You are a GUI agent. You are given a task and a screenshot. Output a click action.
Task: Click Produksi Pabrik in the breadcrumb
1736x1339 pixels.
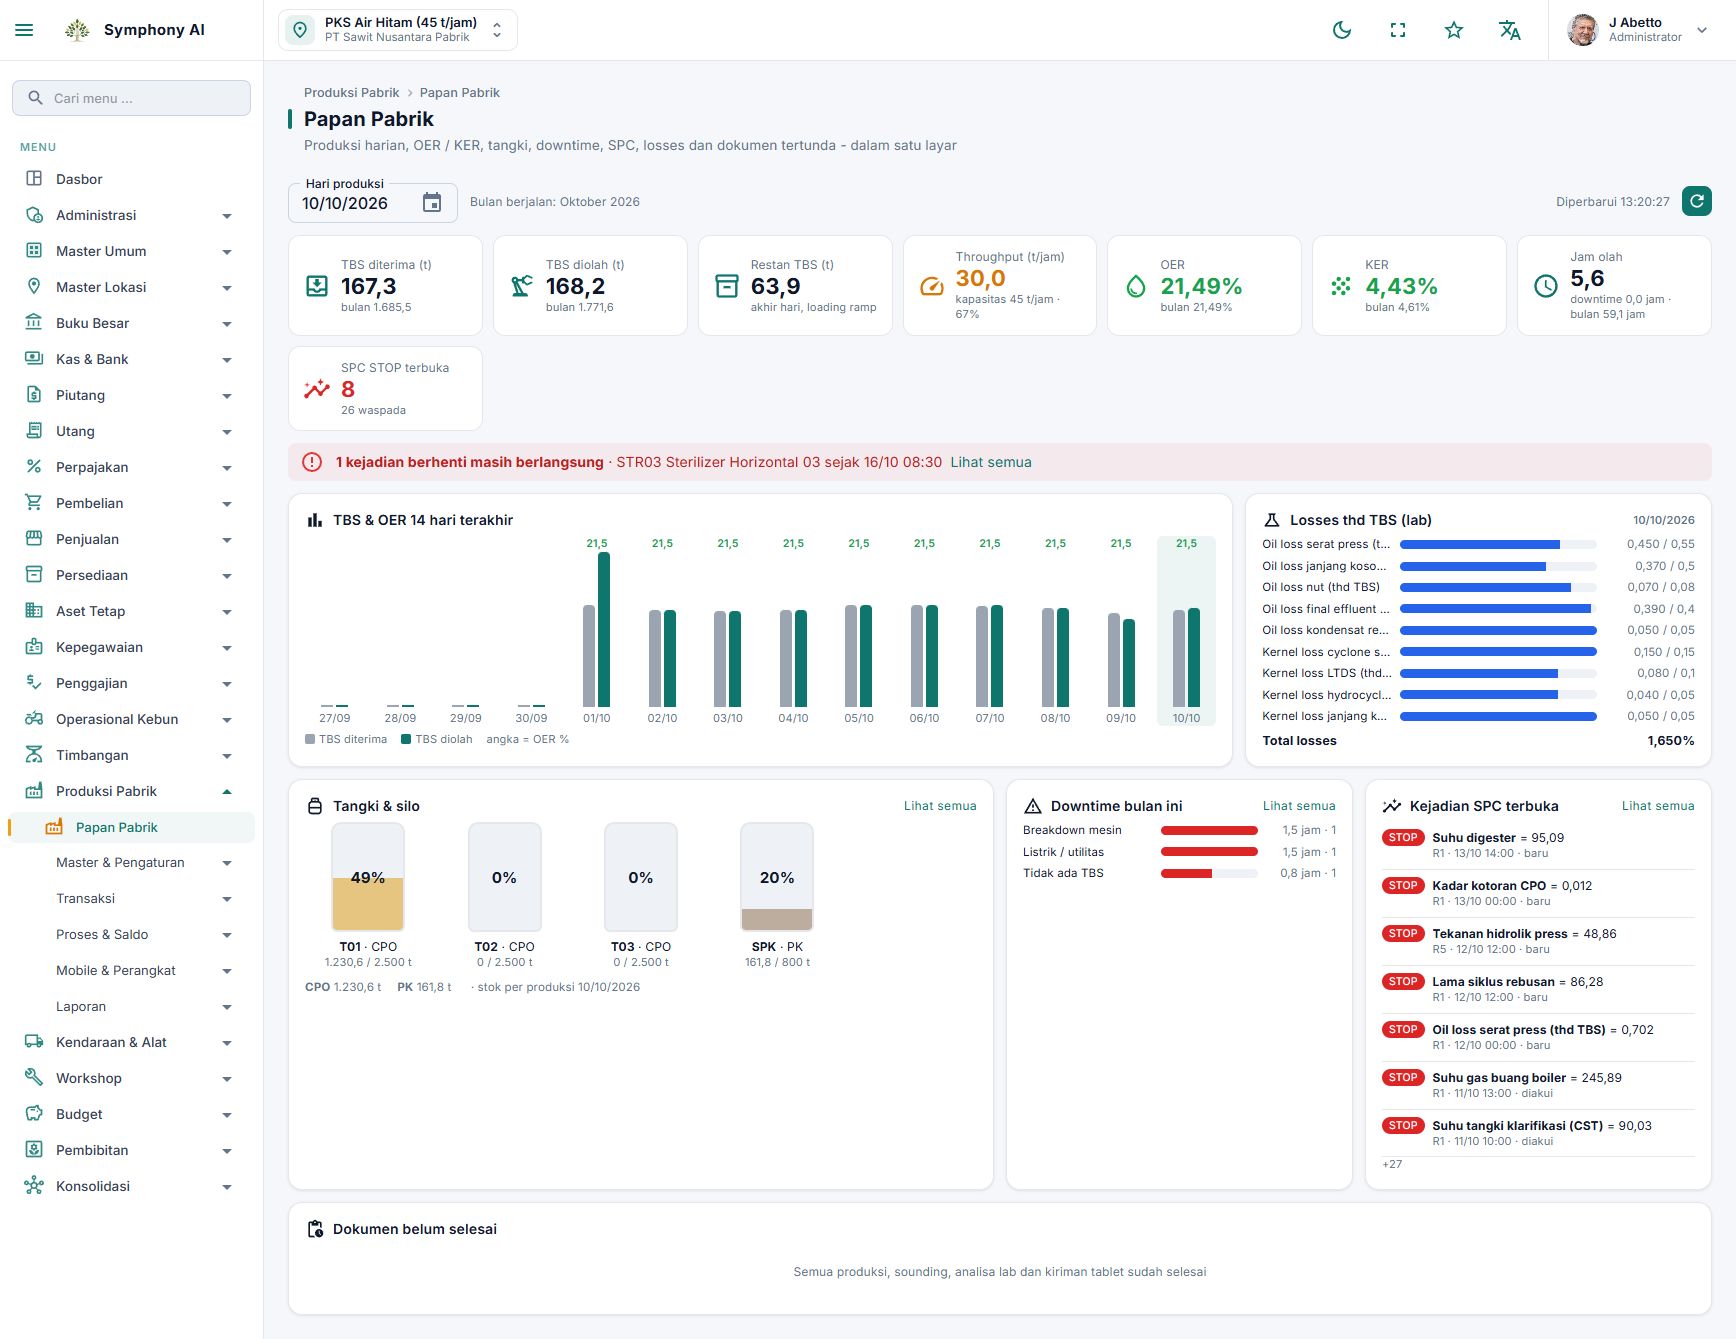point(351,93)
